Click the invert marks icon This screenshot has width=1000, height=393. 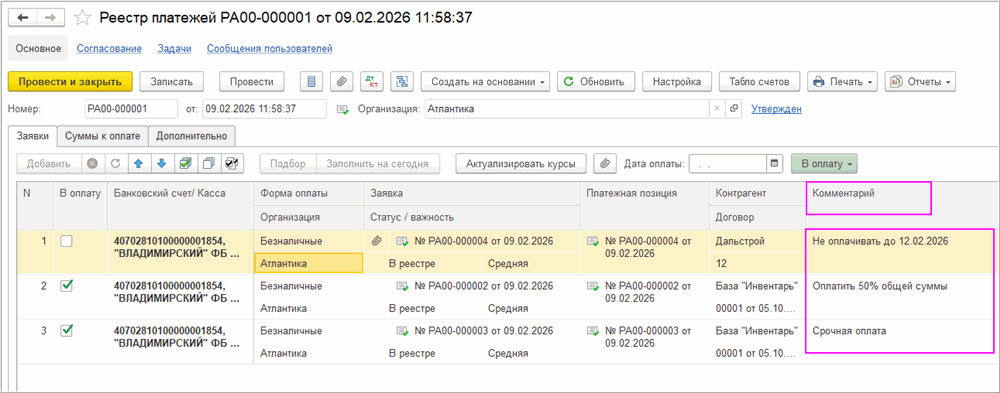[232, 164]
